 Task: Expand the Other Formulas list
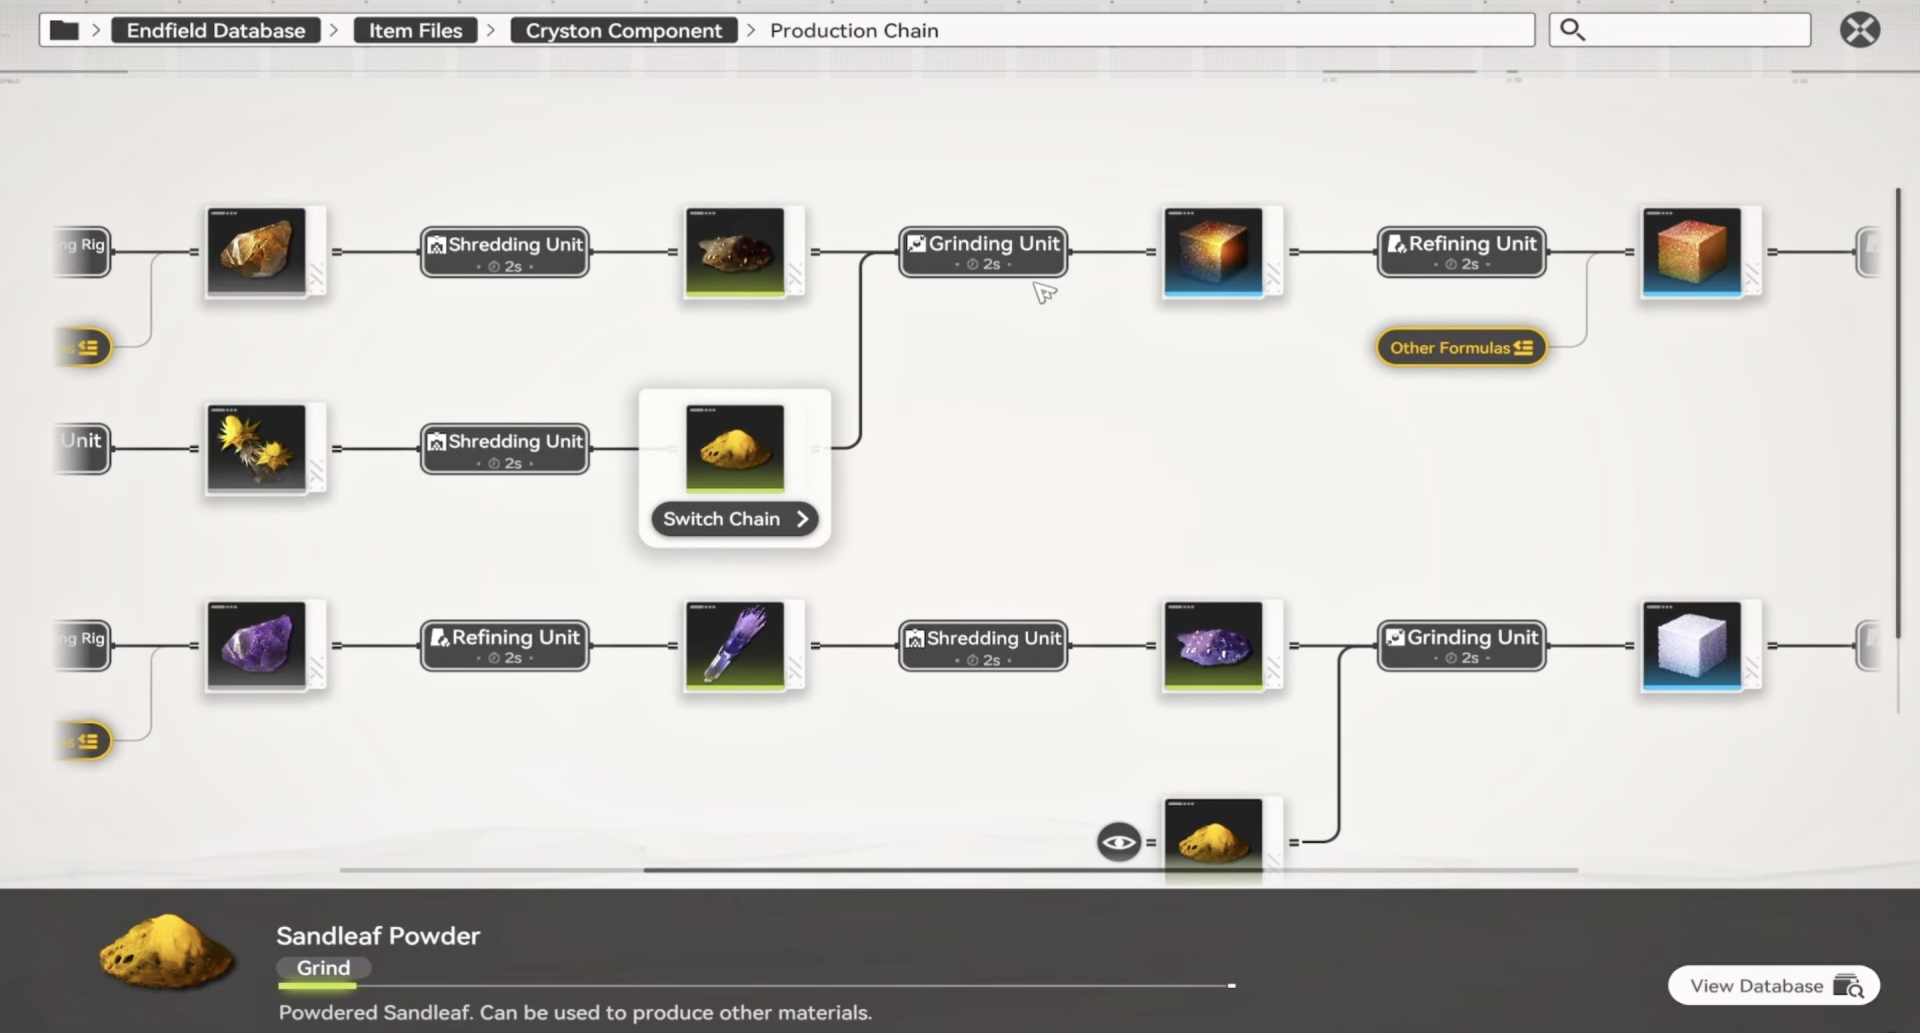click(1460, 348)
